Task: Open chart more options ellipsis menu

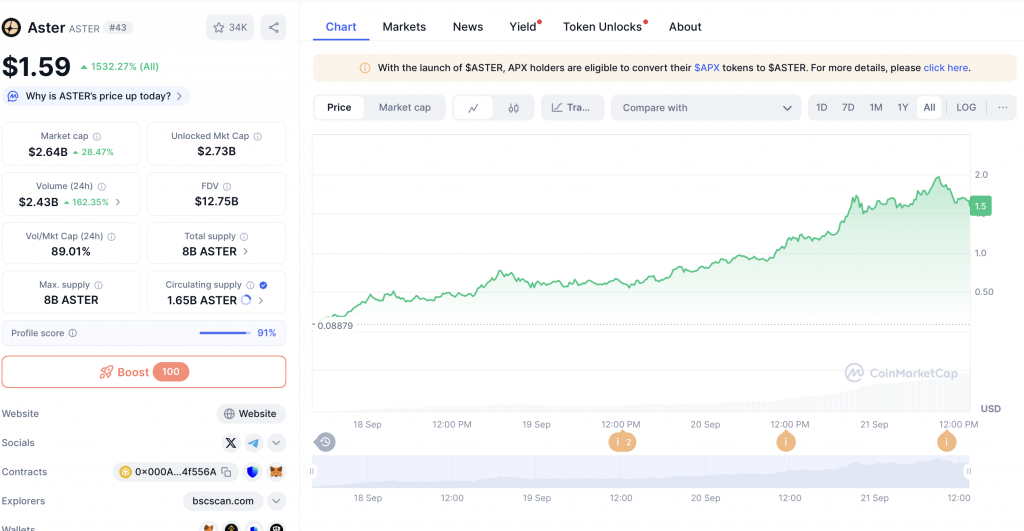Action: (1002, 108)
